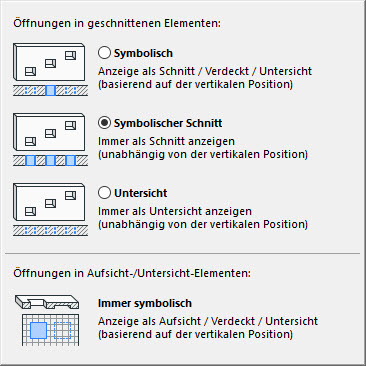This screenshot has width=366, height=366.
Task: Click the Symbolisch wall openings illustration
Action: [x=51, y=69]
